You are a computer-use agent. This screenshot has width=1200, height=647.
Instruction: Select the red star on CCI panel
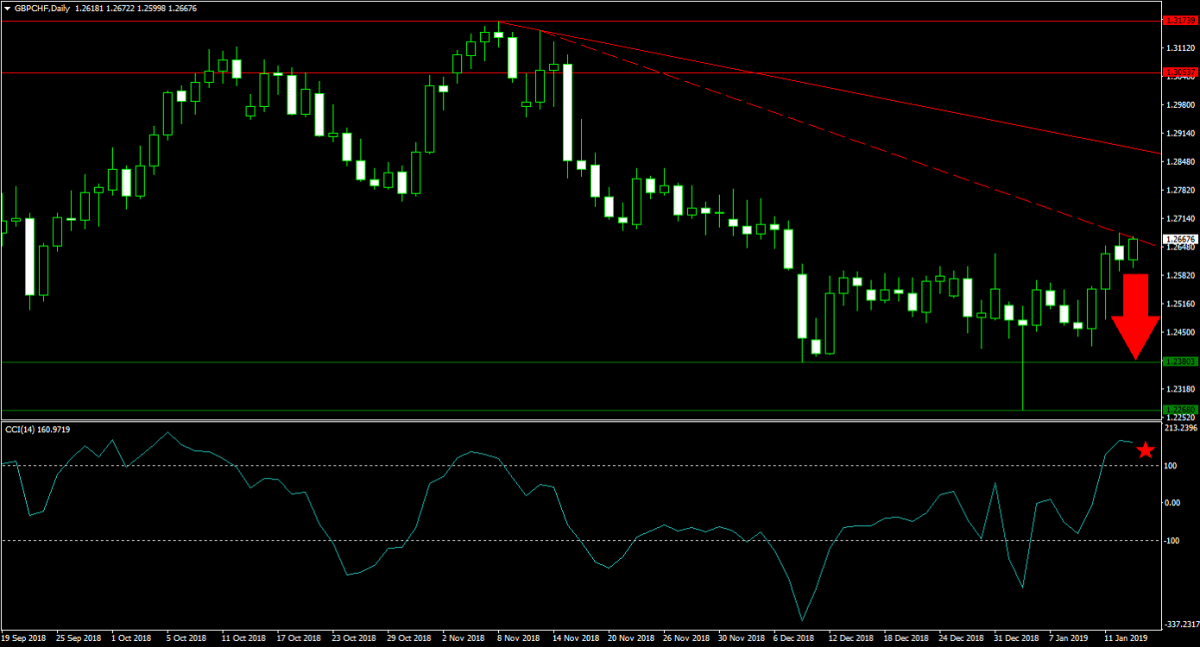tap(1146, 479)
